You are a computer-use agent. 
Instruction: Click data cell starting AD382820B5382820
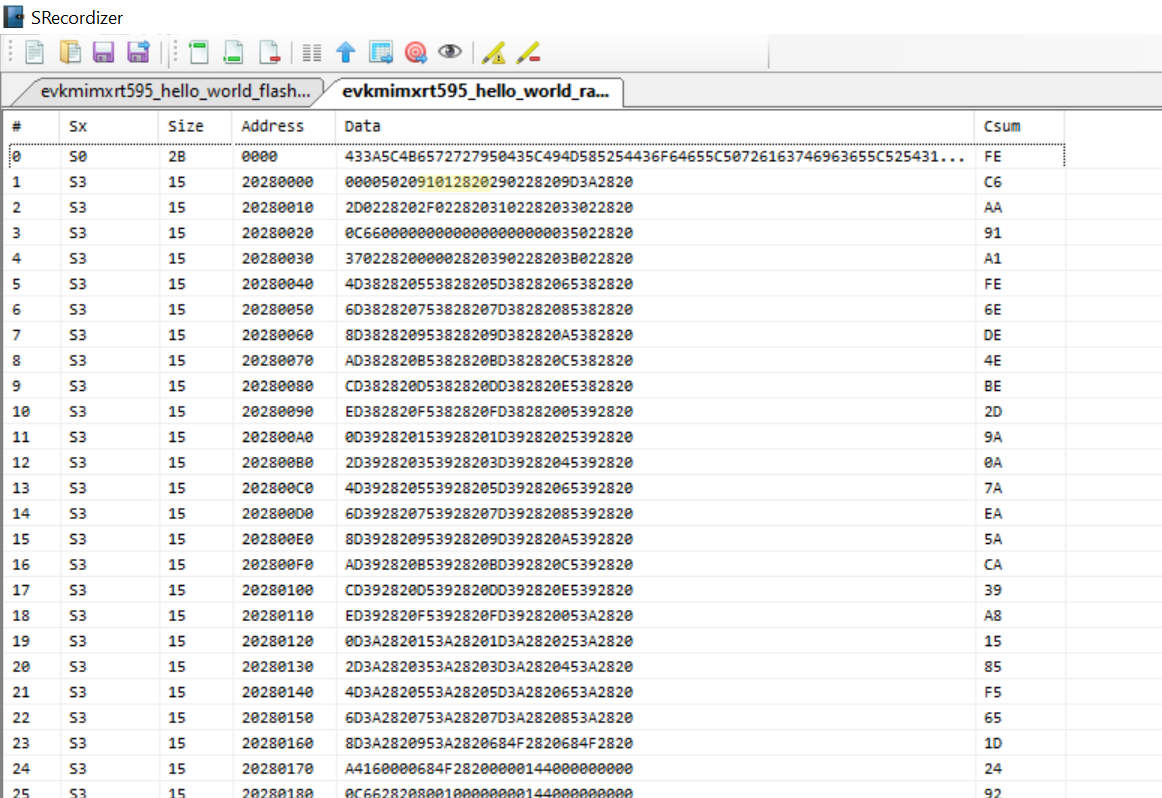[655, 360]
